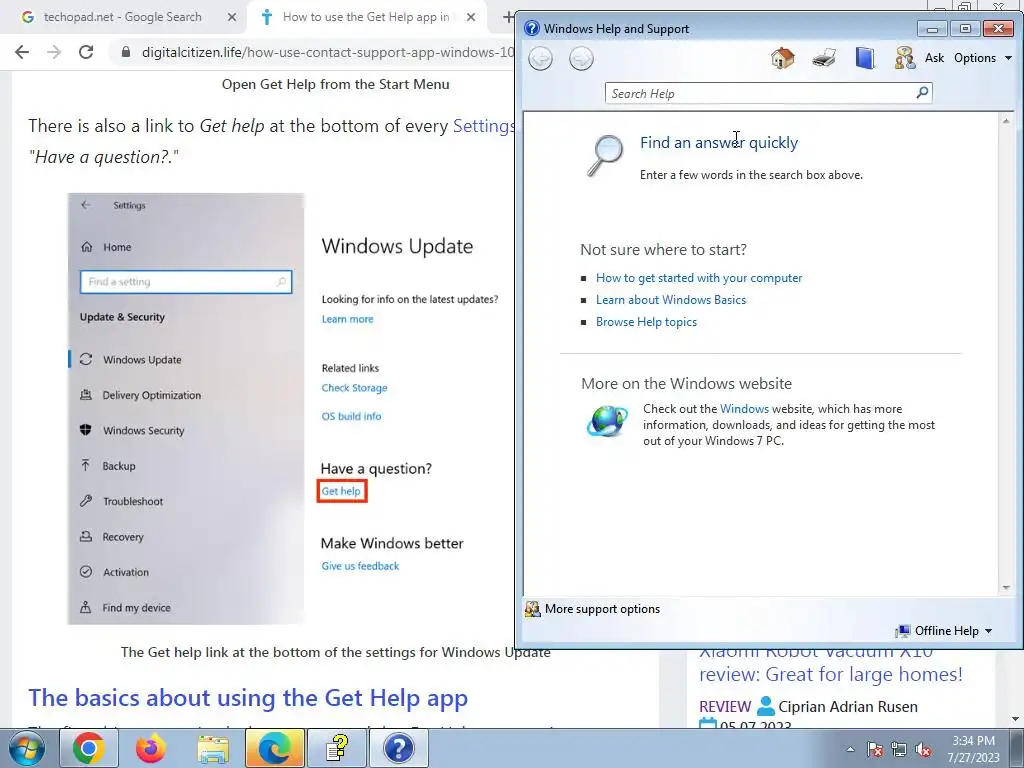Viewport: 1024px width, 768px height.
Task: Open Windows Explorer folder taskbar icon
Action: (213, 748)
